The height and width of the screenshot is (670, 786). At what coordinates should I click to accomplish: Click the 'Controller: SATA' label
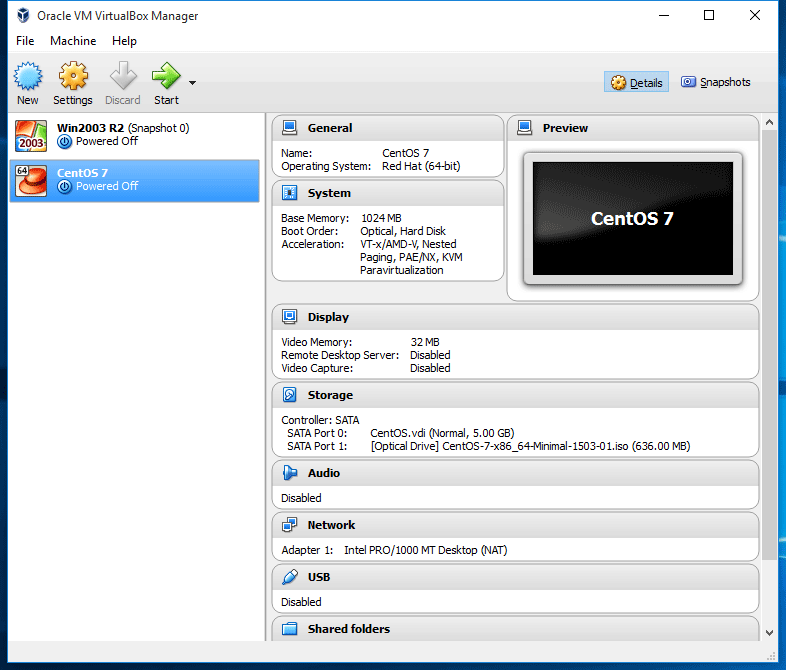click(320, 420)
